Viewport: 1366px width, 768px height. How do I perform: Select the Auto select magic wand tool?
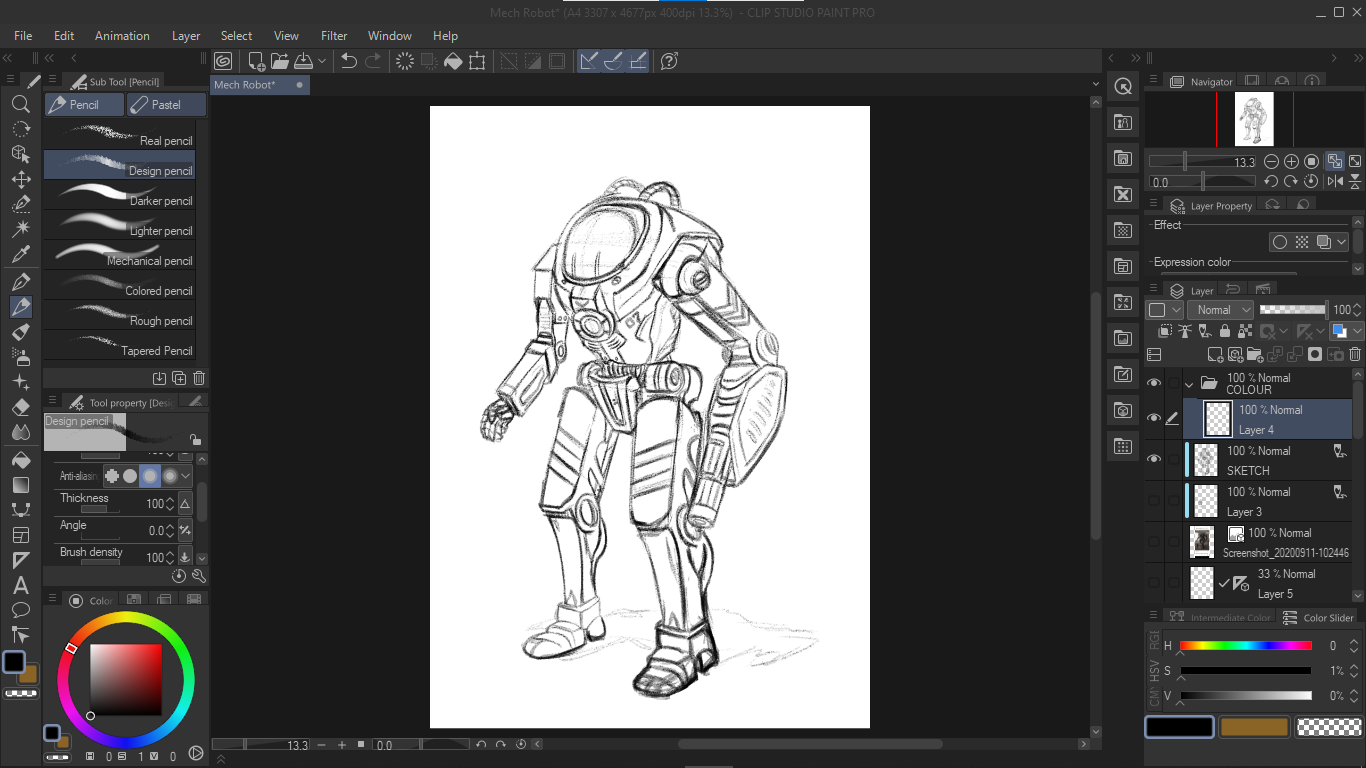20,229
